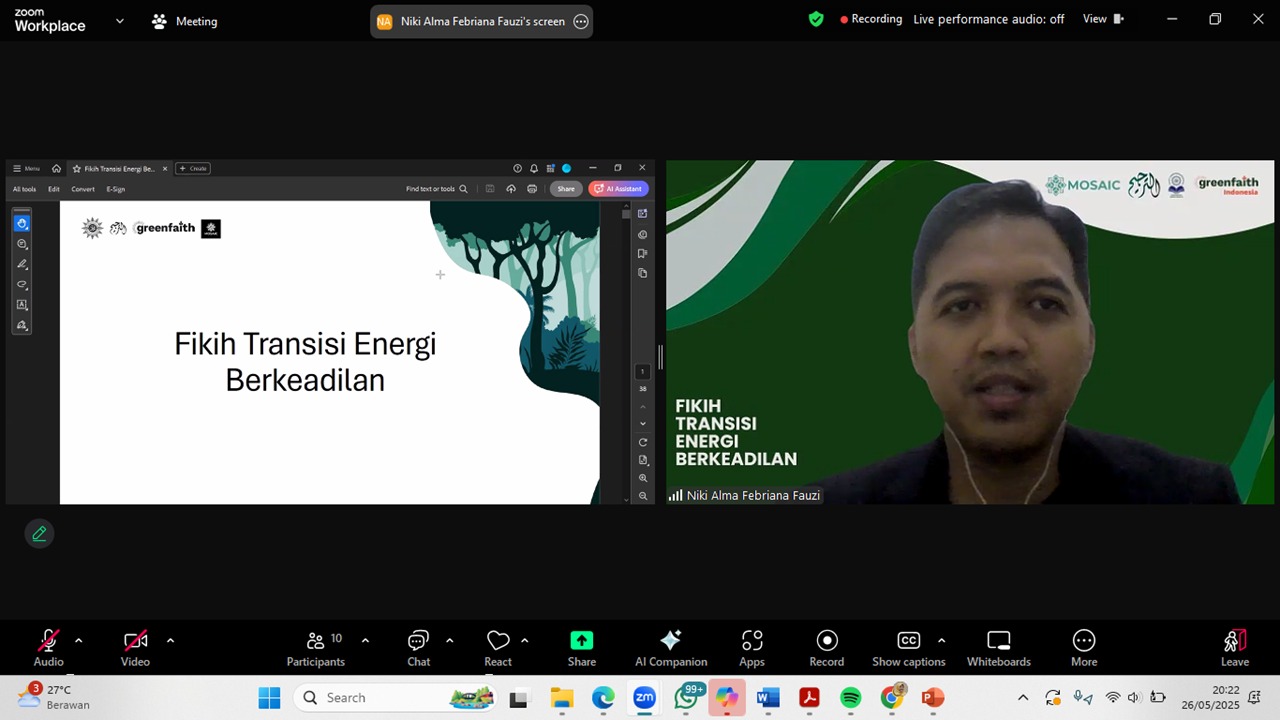Viewport: 1280px width, 720px height.
Task: Click the Record button
Action: coord(826,648)
